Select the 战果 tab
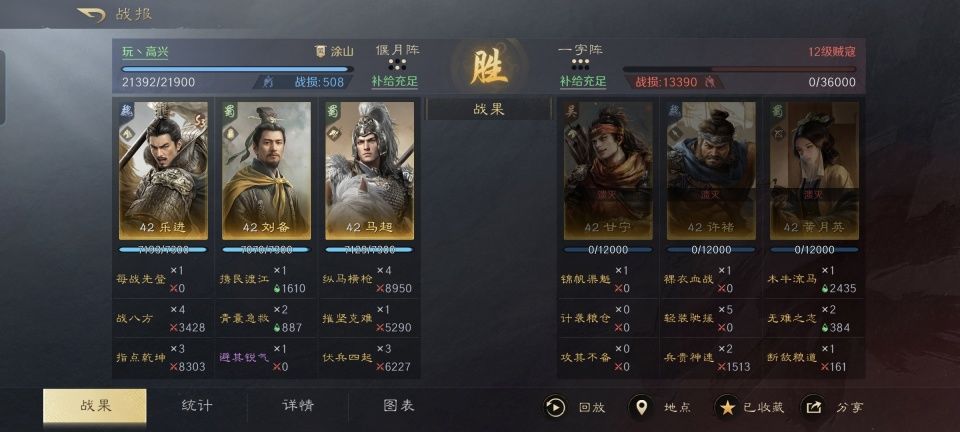Image resolution: width=960 pixels, height=432 pixels. coord(95,406)
